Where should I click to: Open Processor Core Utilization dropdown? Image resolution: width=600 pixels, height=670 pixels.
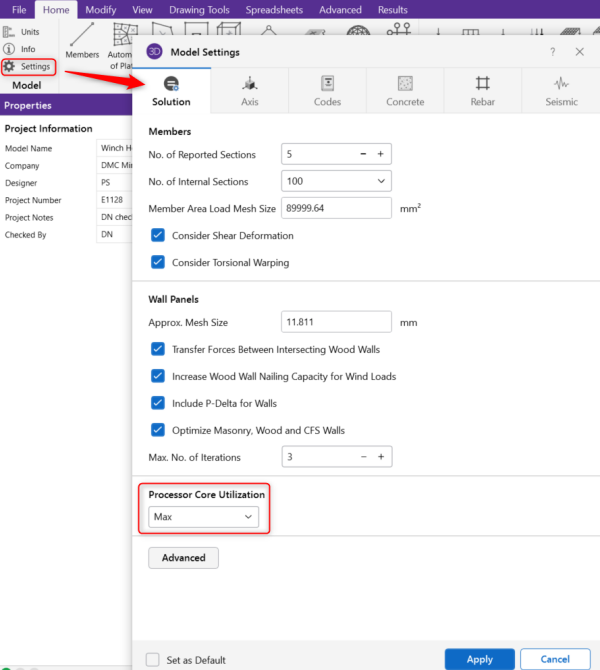[x=203, y=517]
